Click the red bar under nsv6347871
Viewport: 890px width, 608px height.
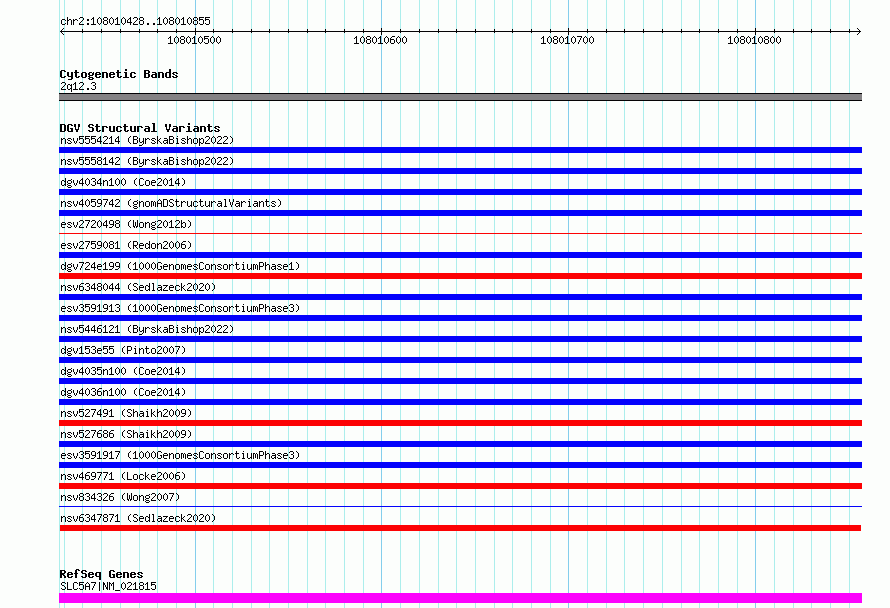click(460, 528)
